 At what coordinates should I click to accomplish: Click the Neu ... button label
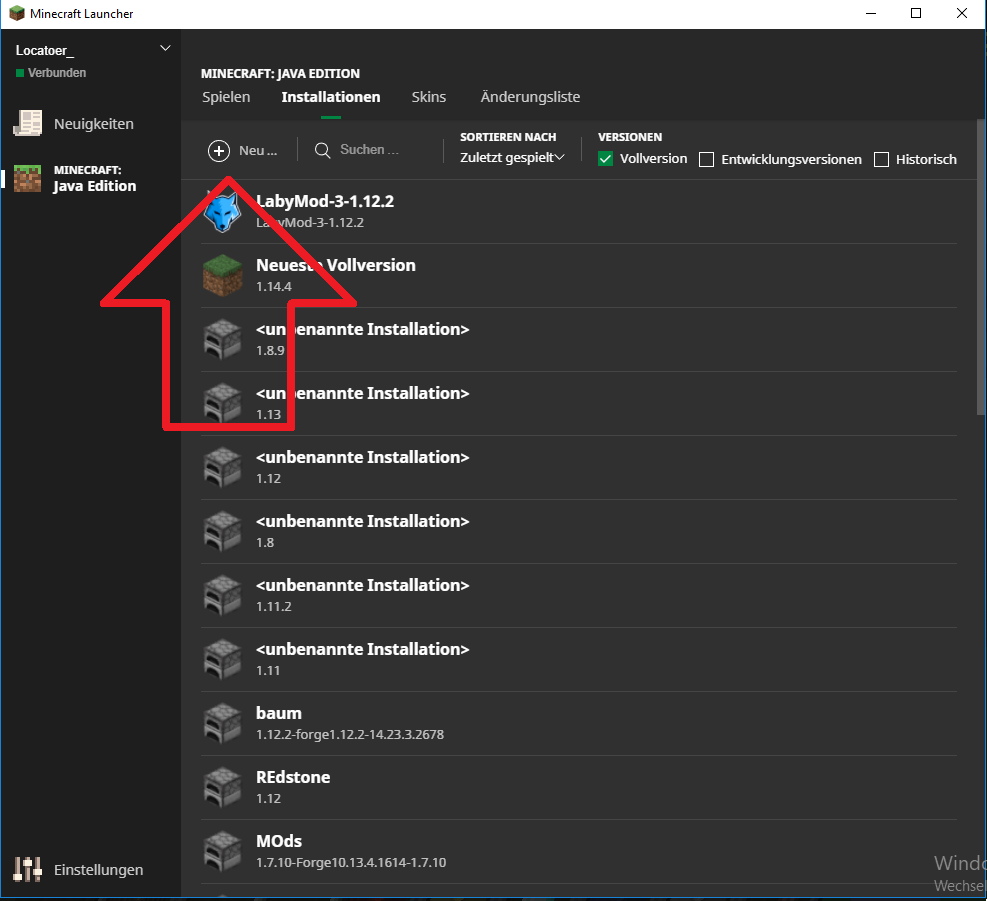258,151
